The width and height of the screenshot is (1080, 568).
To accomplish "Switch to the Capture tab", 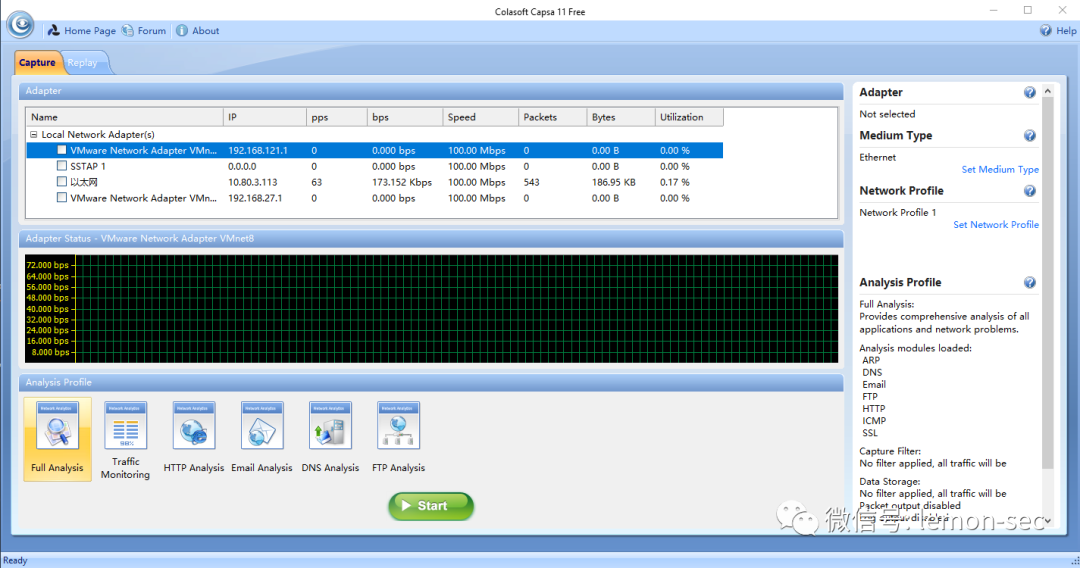I will [x=37, y=63].
